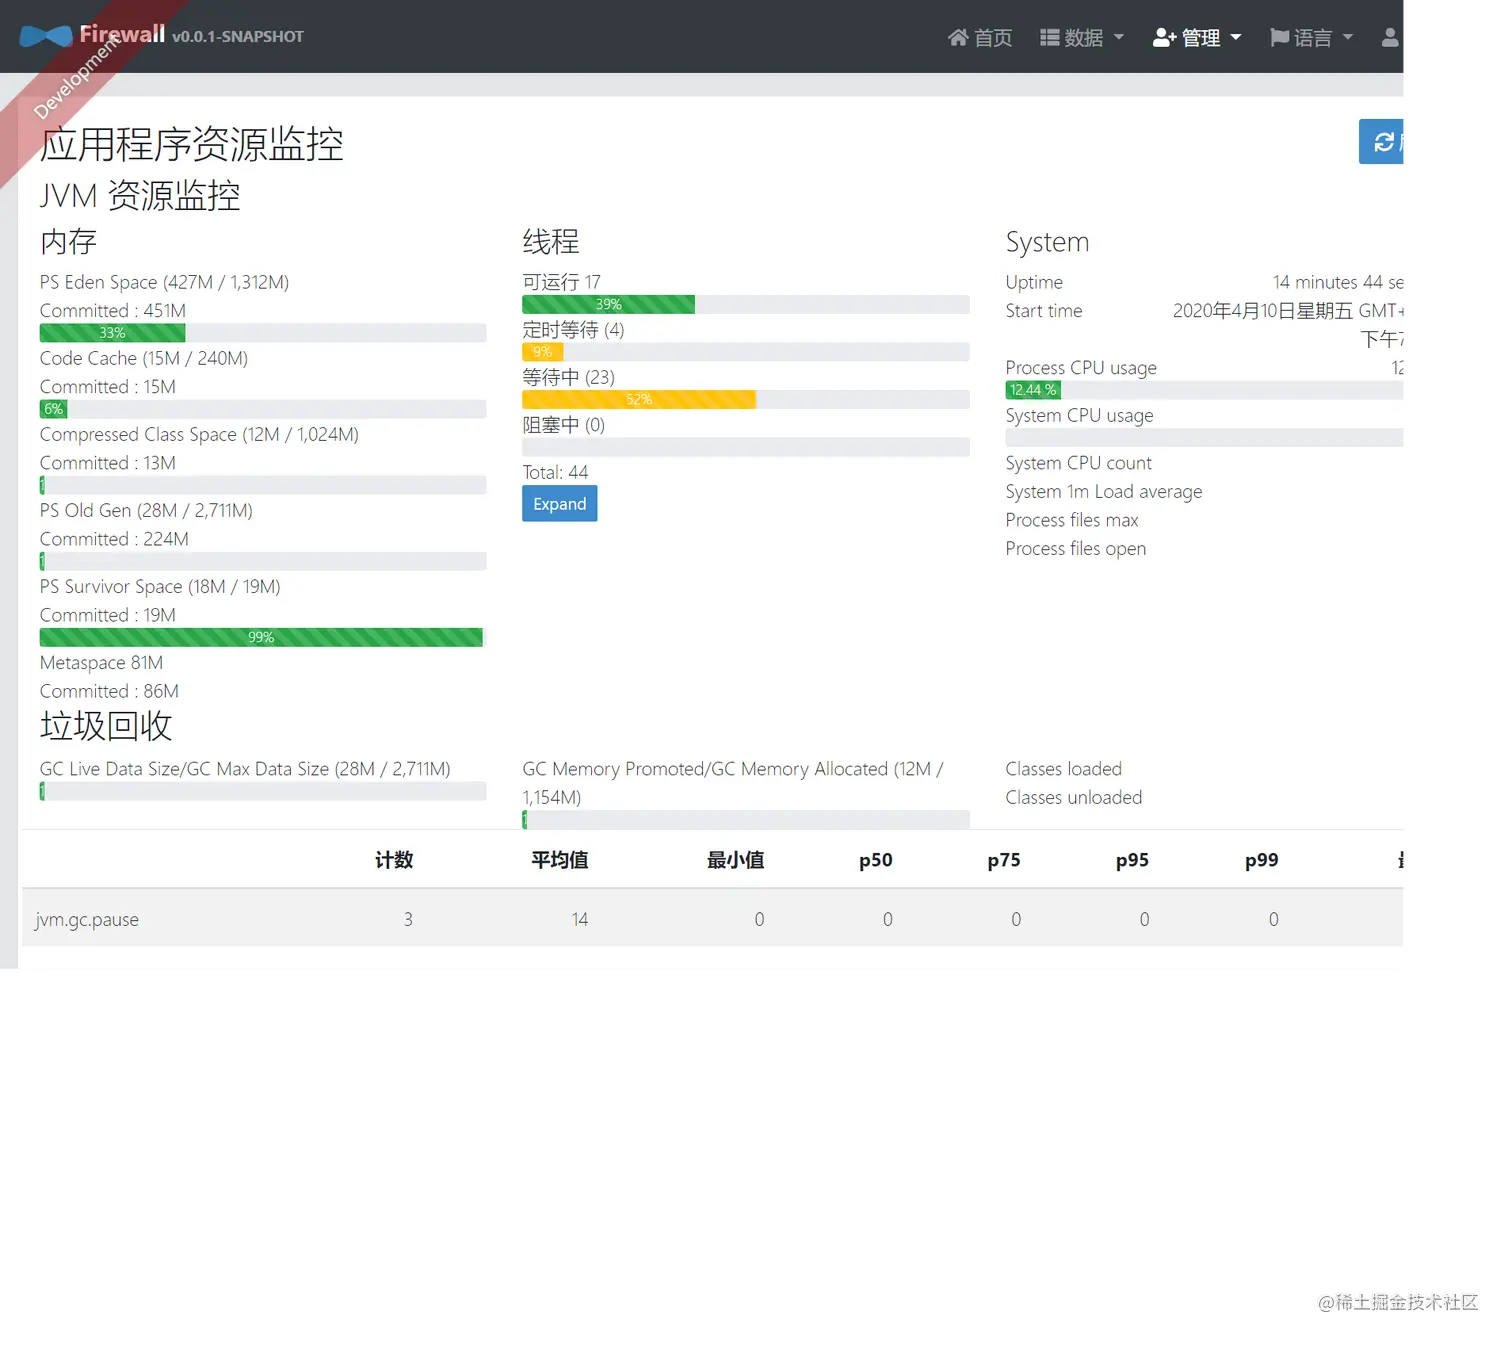Click the 阻塞中 (0) thread label

[x=563, y=425]
